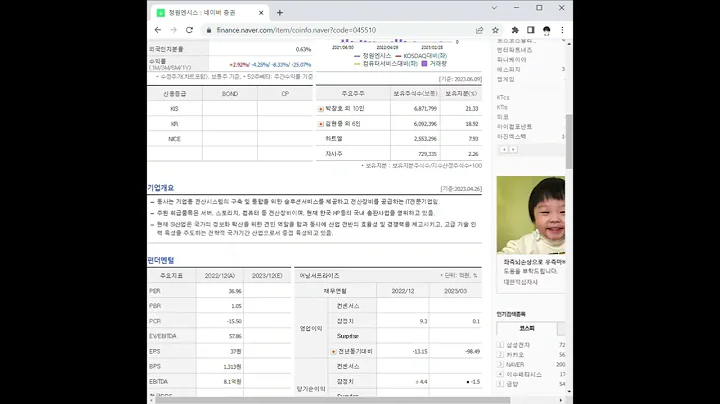This screenshot has height=404, width=720.
Task: Click the KOSDAQ대비 chart legend entry
Action: pyautogui.click(x=421, y=56)
